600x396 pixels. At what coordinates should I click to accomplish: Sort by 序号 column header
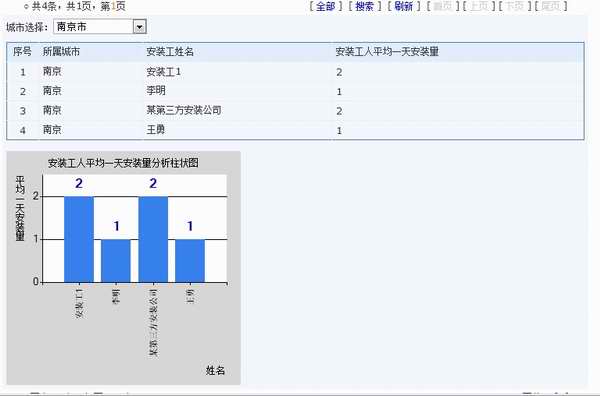tap(22, 52)
